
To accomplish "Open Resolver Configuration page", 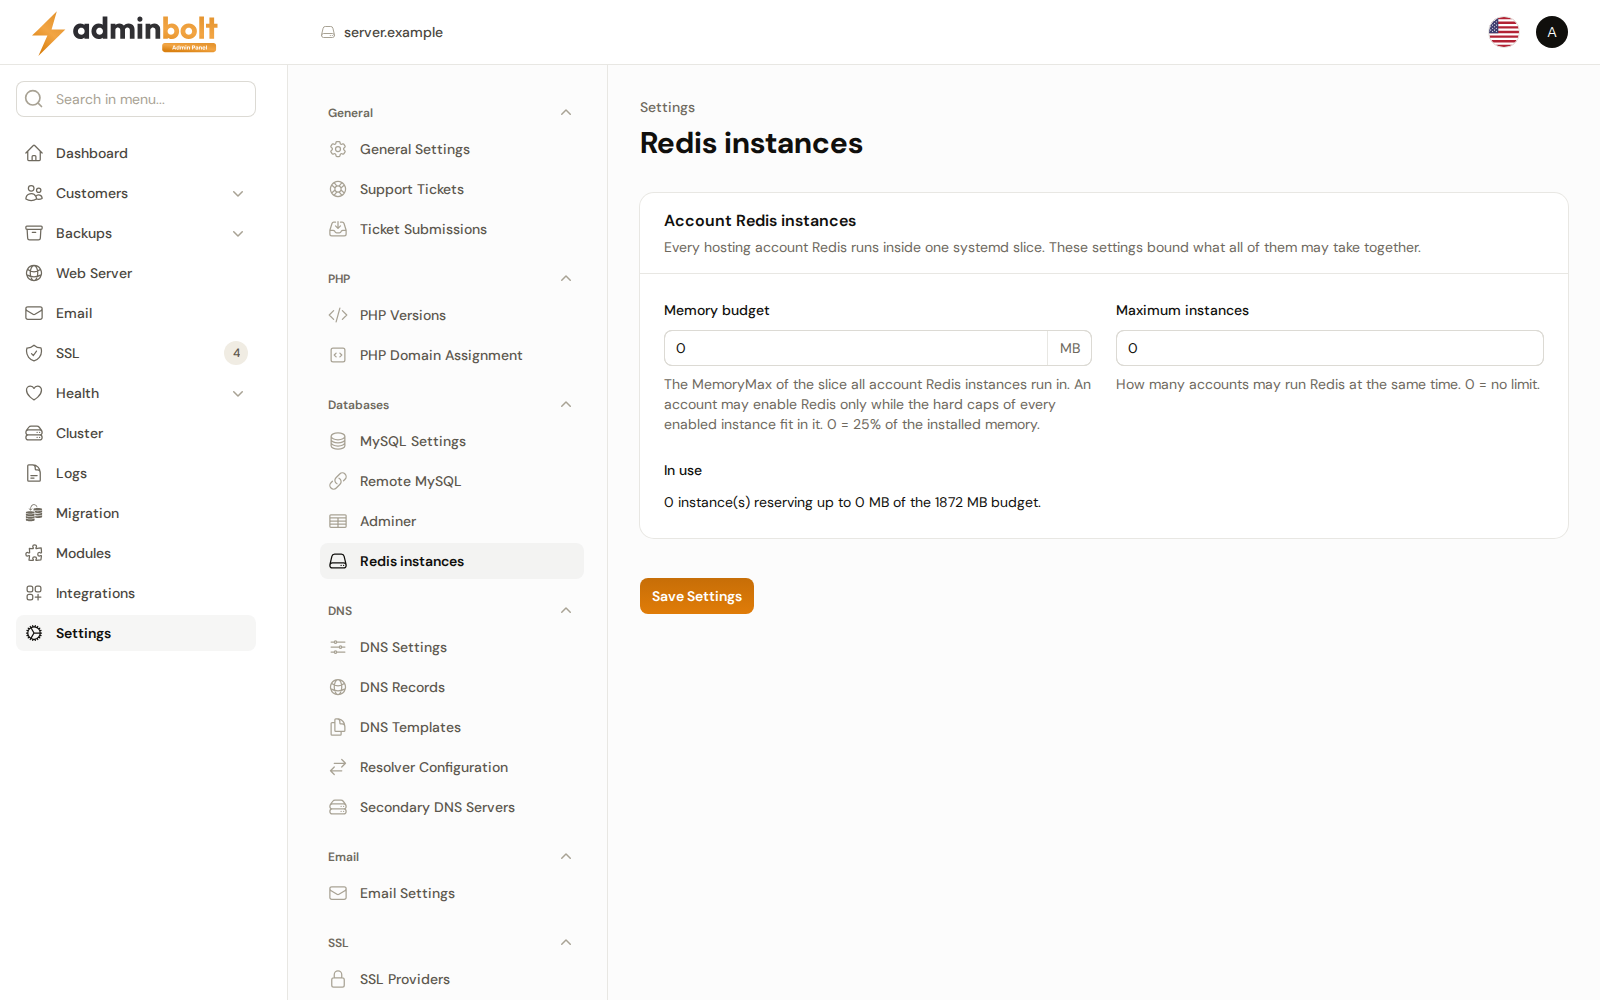I will [x=452, y=767].
